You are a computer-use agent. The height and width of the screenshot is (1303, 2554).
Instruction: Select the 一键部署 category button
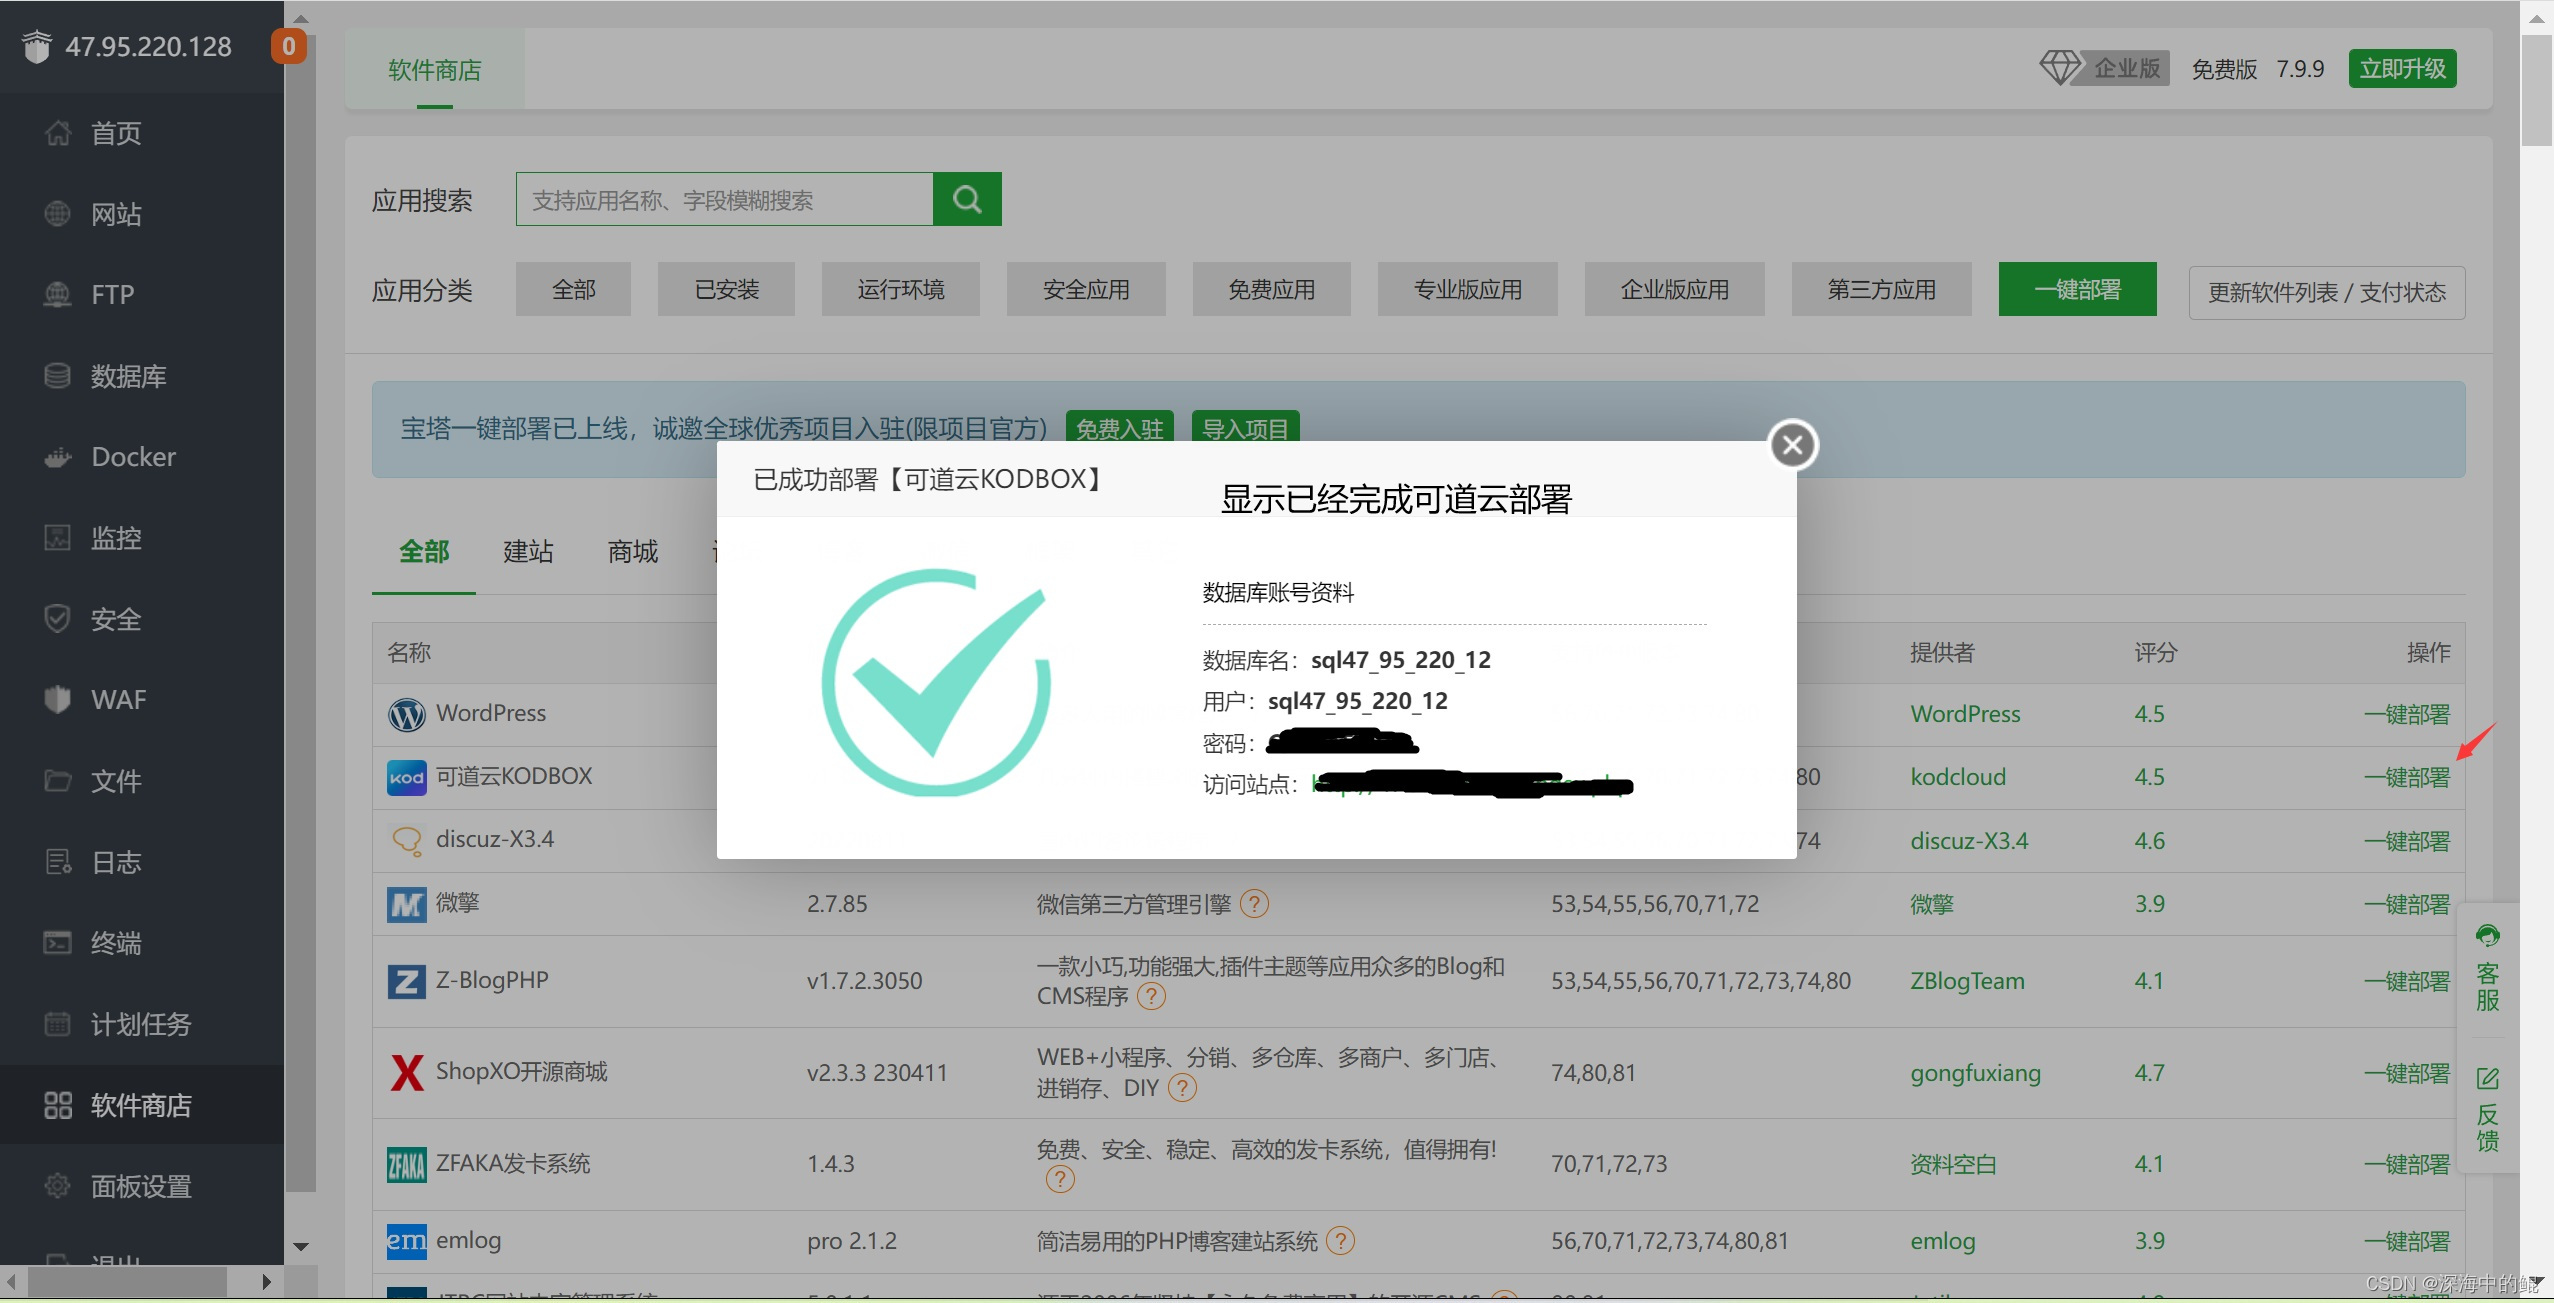(2077, 290)
